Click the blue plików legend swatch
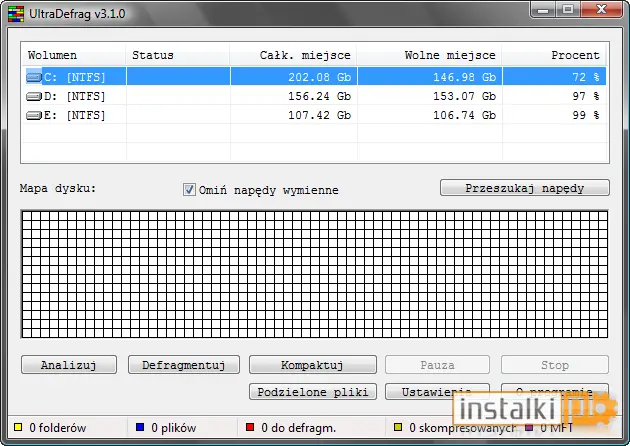630x446 pixels. 140,427
